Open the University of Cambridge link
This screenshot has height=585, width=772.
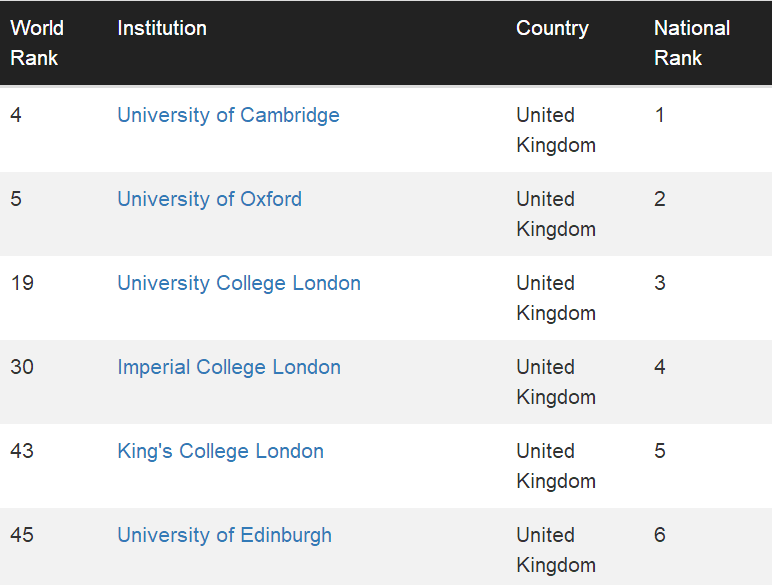pos(228,115)
